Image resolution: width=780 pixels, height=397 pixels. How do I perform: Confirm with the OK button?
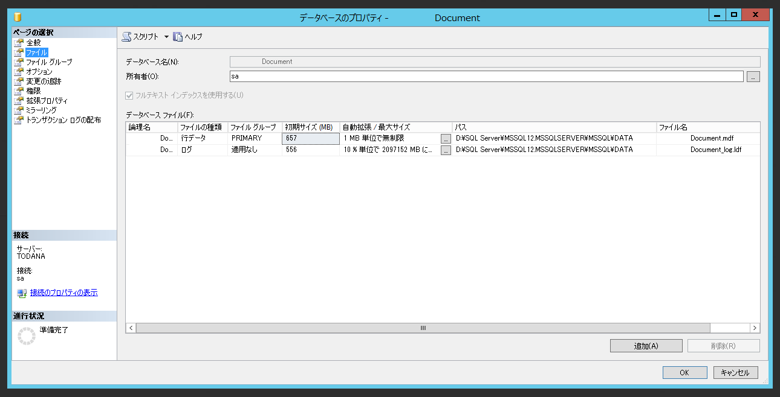(x=684, y=373)
